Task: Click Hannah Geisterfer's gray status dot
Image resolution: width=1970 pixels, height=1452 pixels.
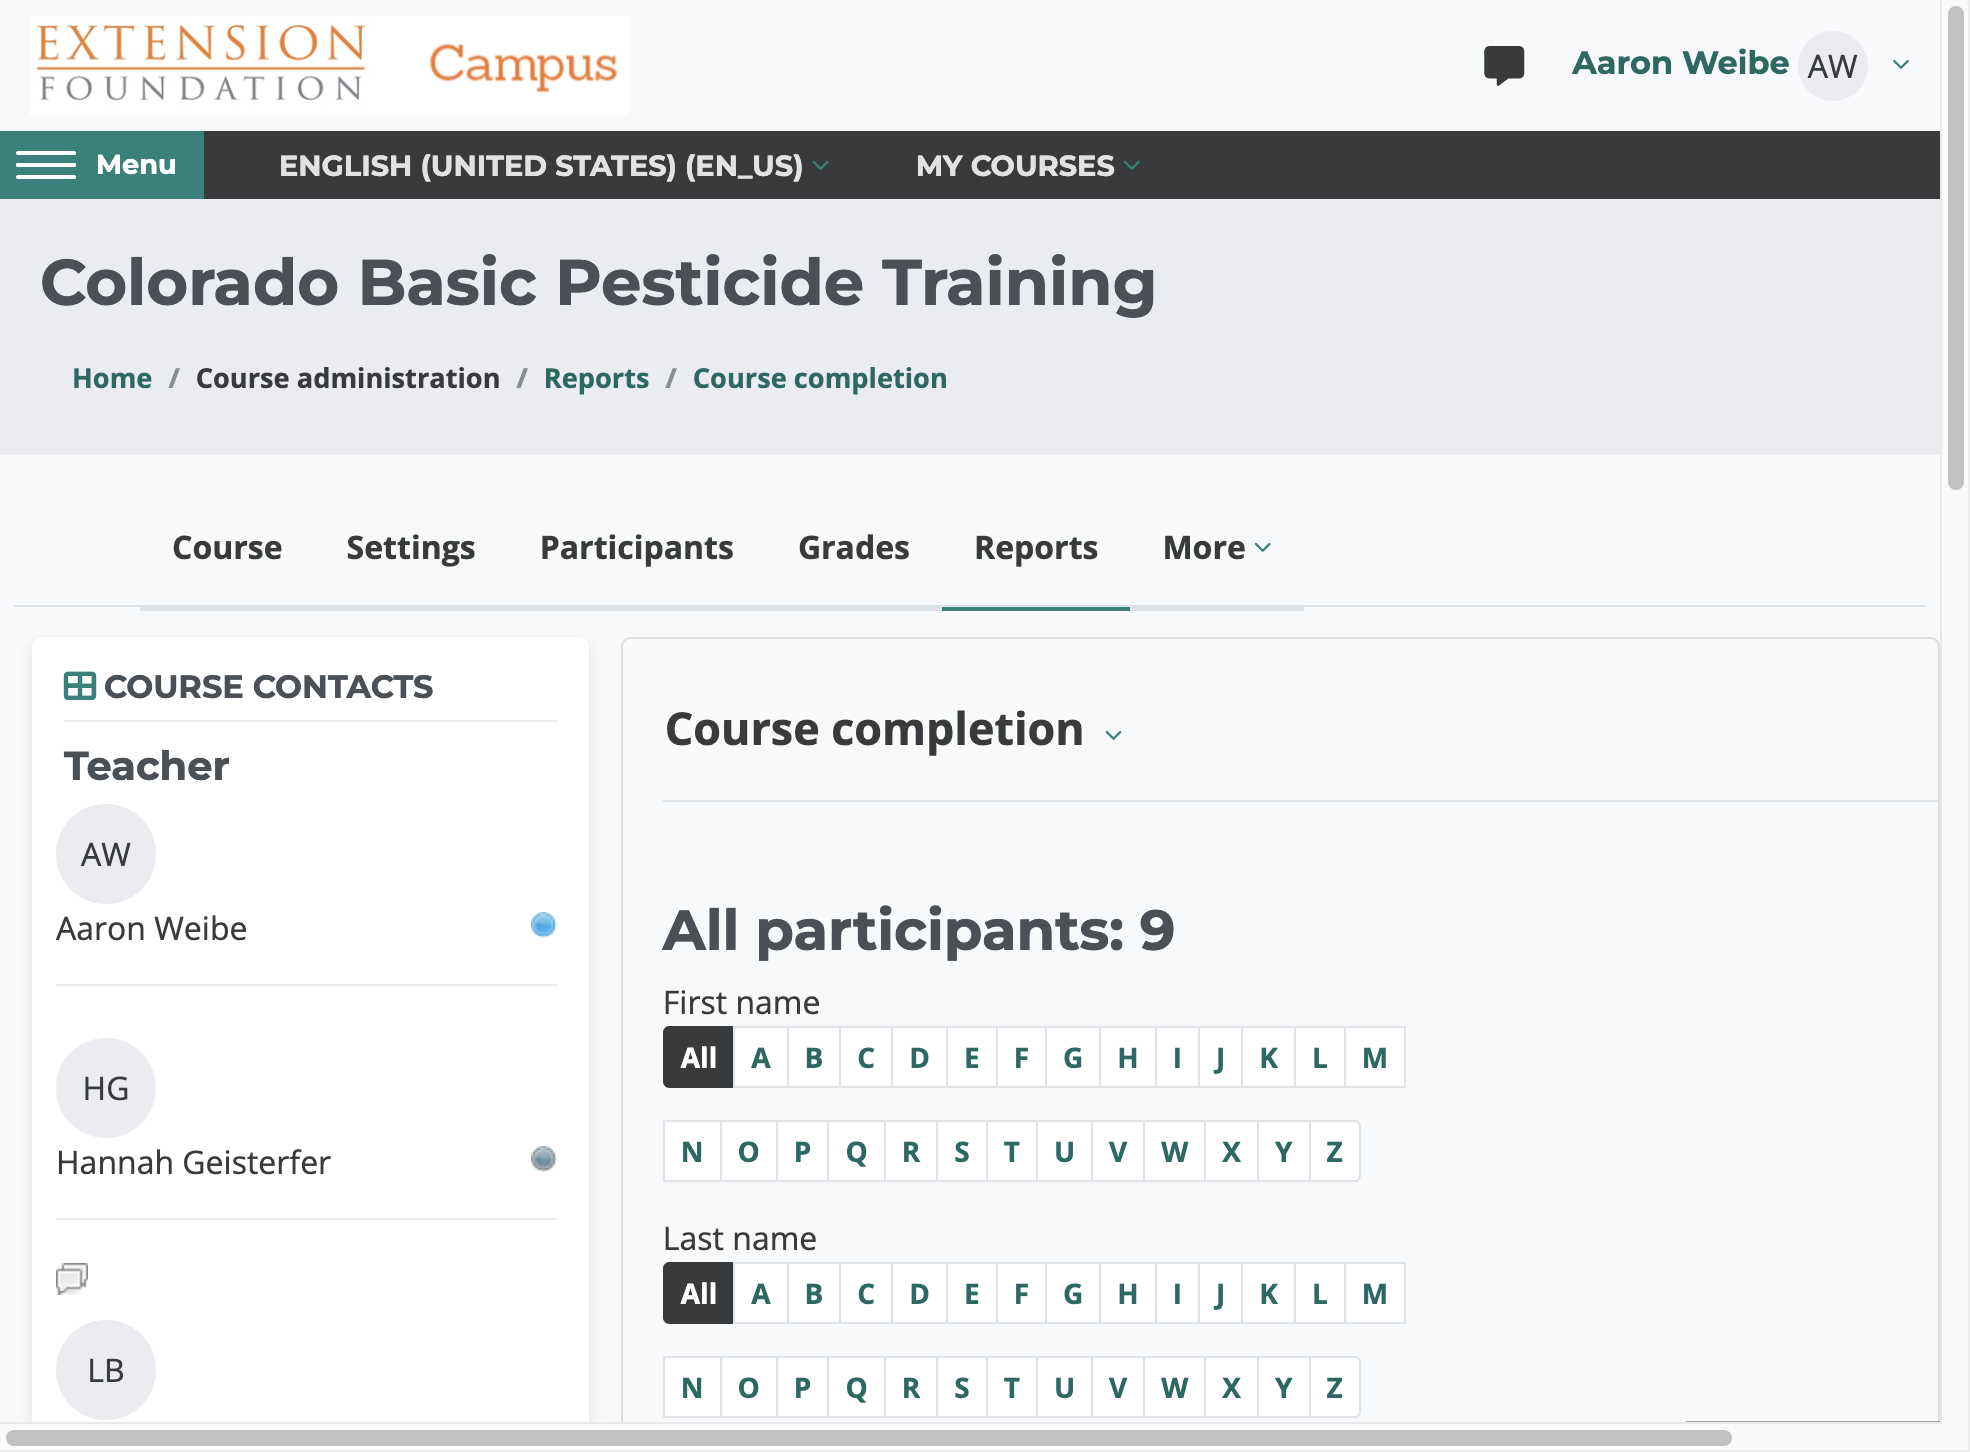Action: pyautogui.click(x=543, y=1158)
